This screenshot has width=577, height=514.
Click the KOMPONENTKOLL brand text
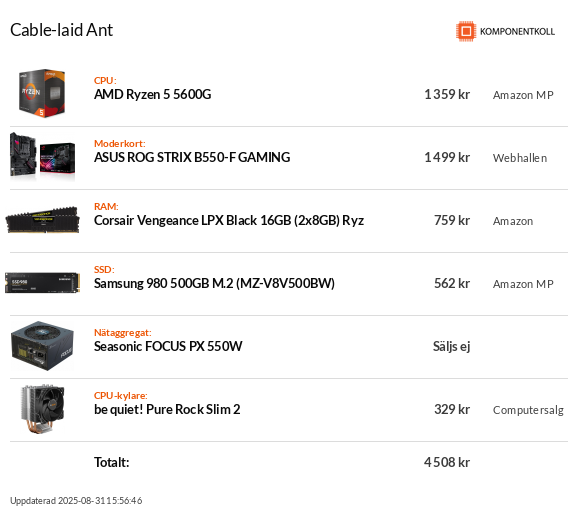point(517,32)
